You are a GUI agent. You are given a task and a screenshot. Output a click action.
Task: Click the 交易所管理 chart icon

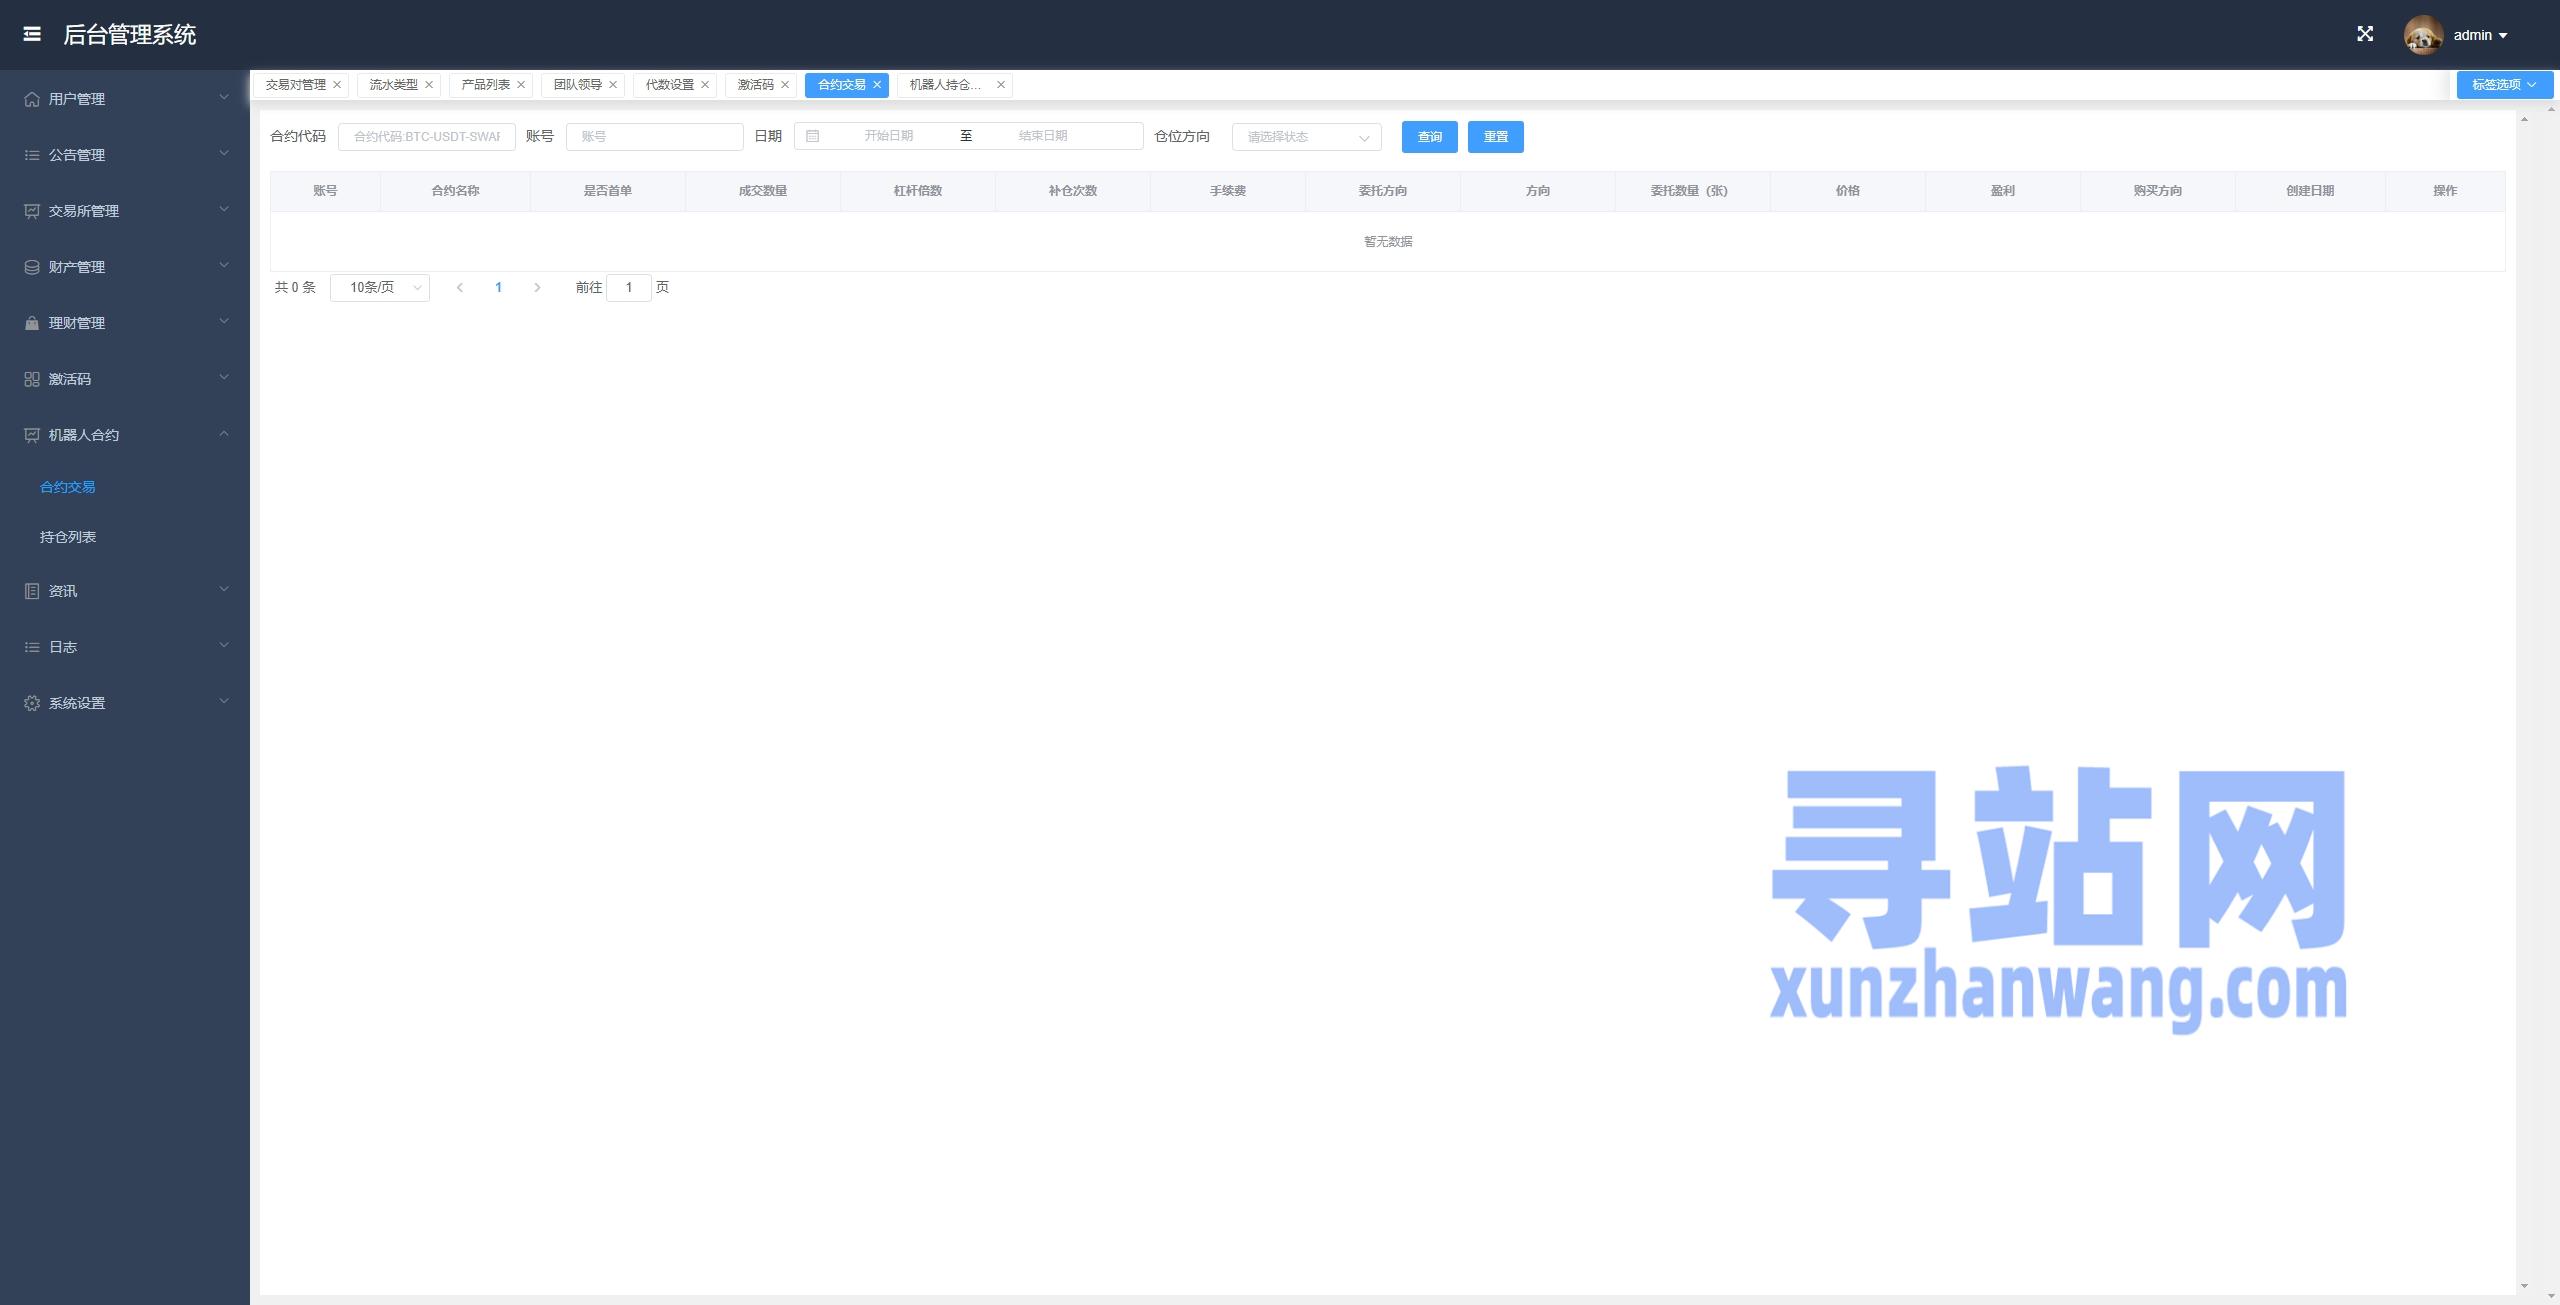click(32, 211)
